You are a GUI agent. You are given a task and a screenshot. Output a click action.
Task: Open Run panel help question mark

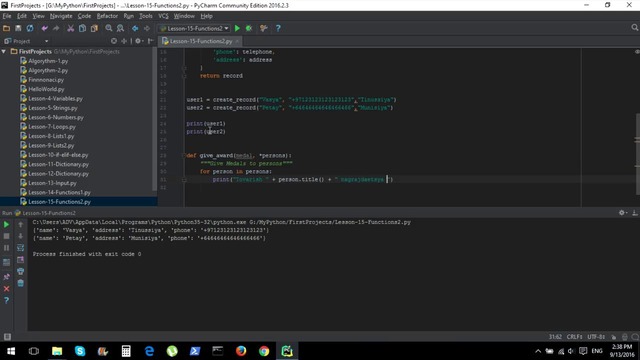click(x=7, y=300)
